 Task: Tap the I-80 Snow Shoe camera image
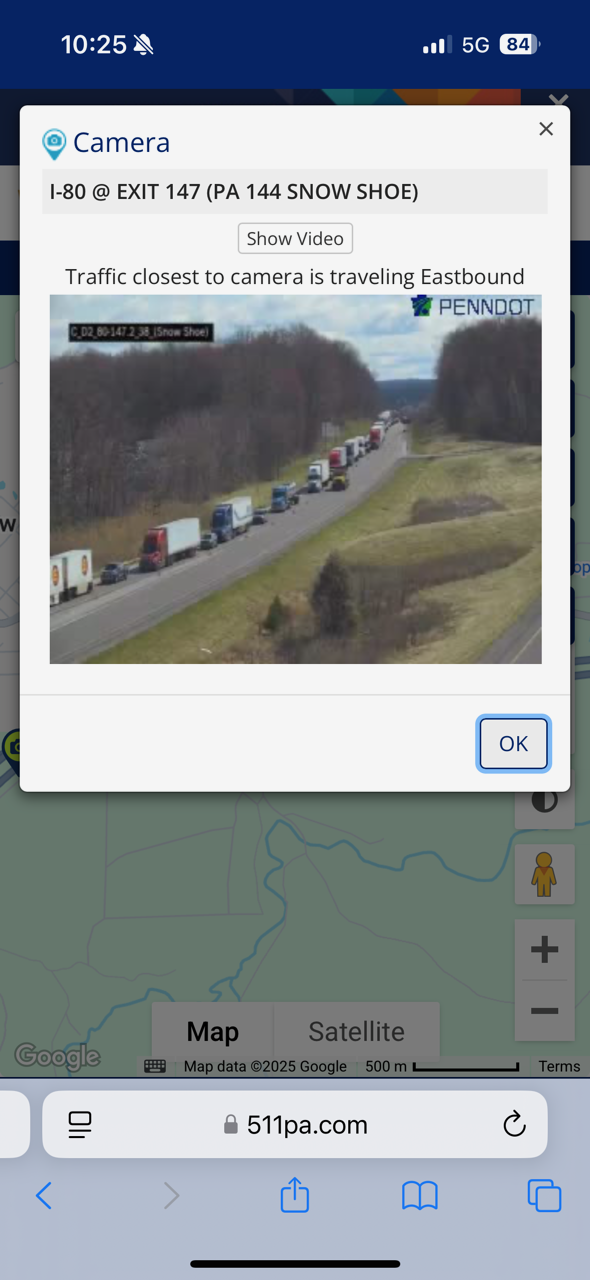pos(296,479)
